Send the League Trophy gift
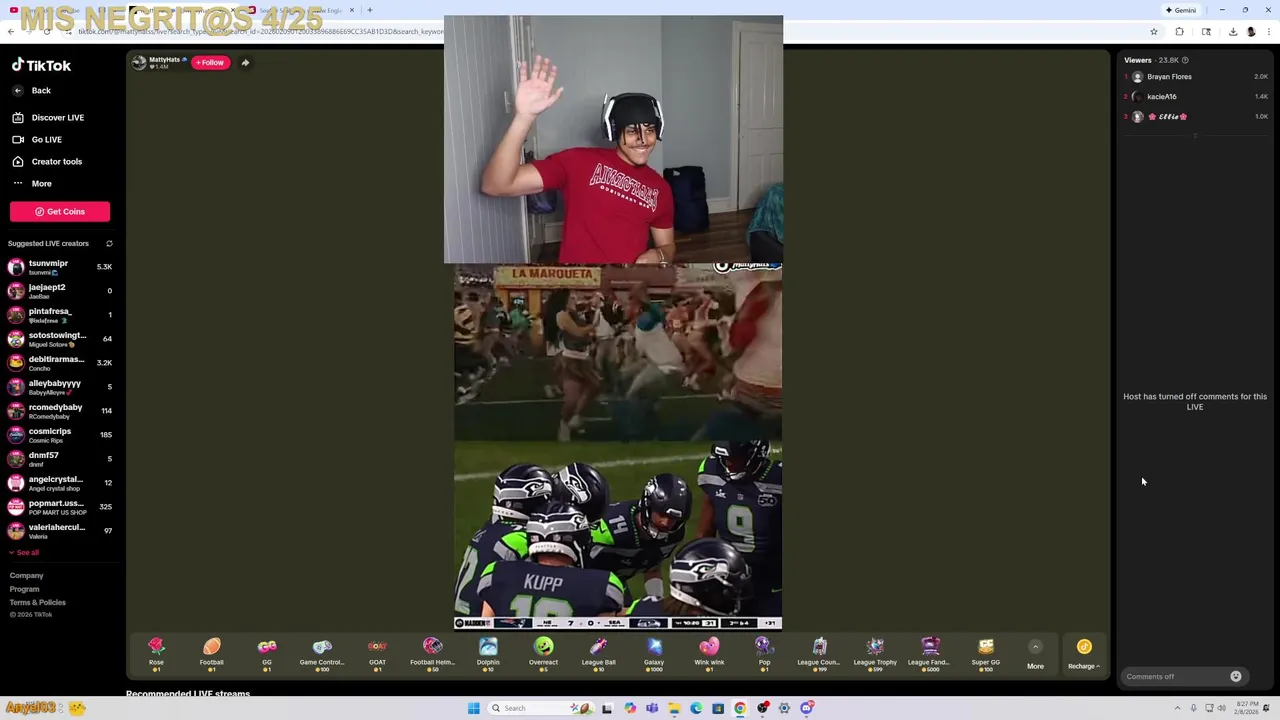 (875, 654)
